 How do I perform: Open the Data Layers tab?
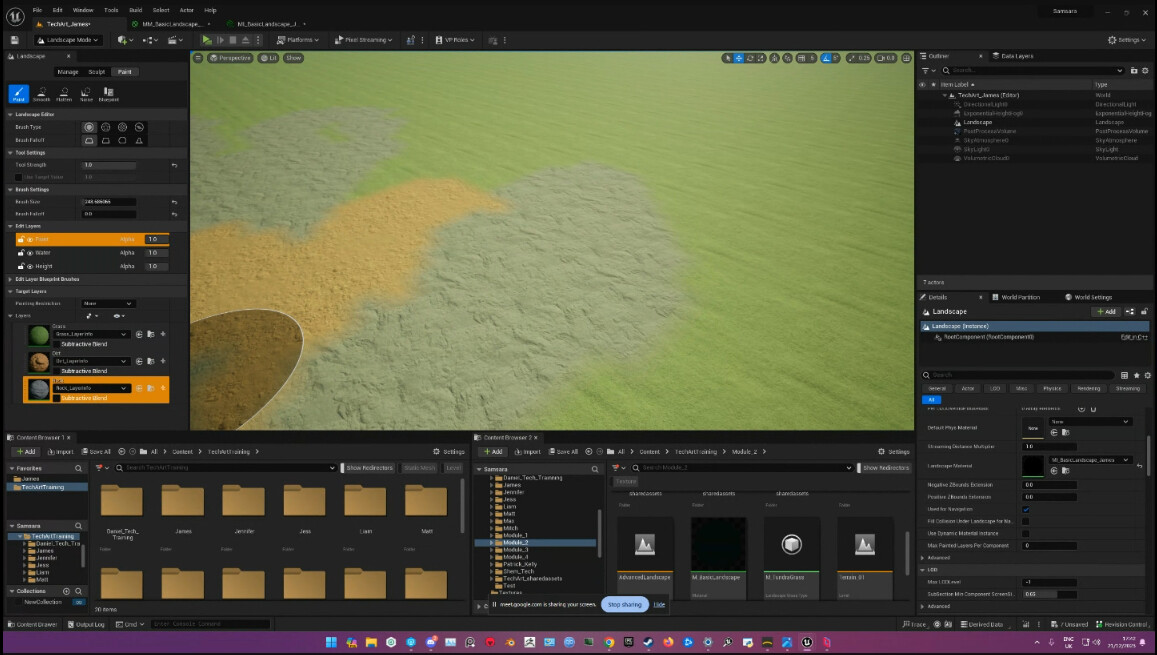(1013, 56)
